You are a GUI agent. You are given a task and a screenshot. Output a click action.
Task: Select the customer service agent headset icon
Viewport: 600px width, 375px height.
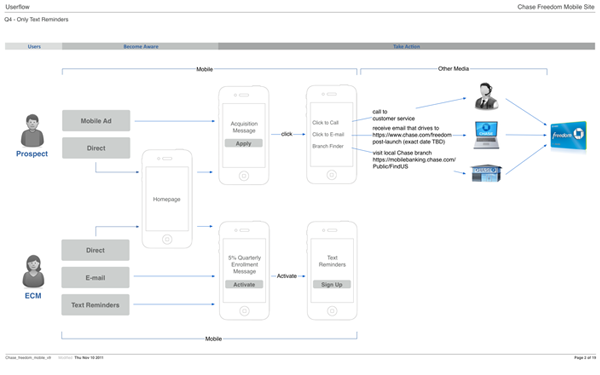(x=486, y=96)
